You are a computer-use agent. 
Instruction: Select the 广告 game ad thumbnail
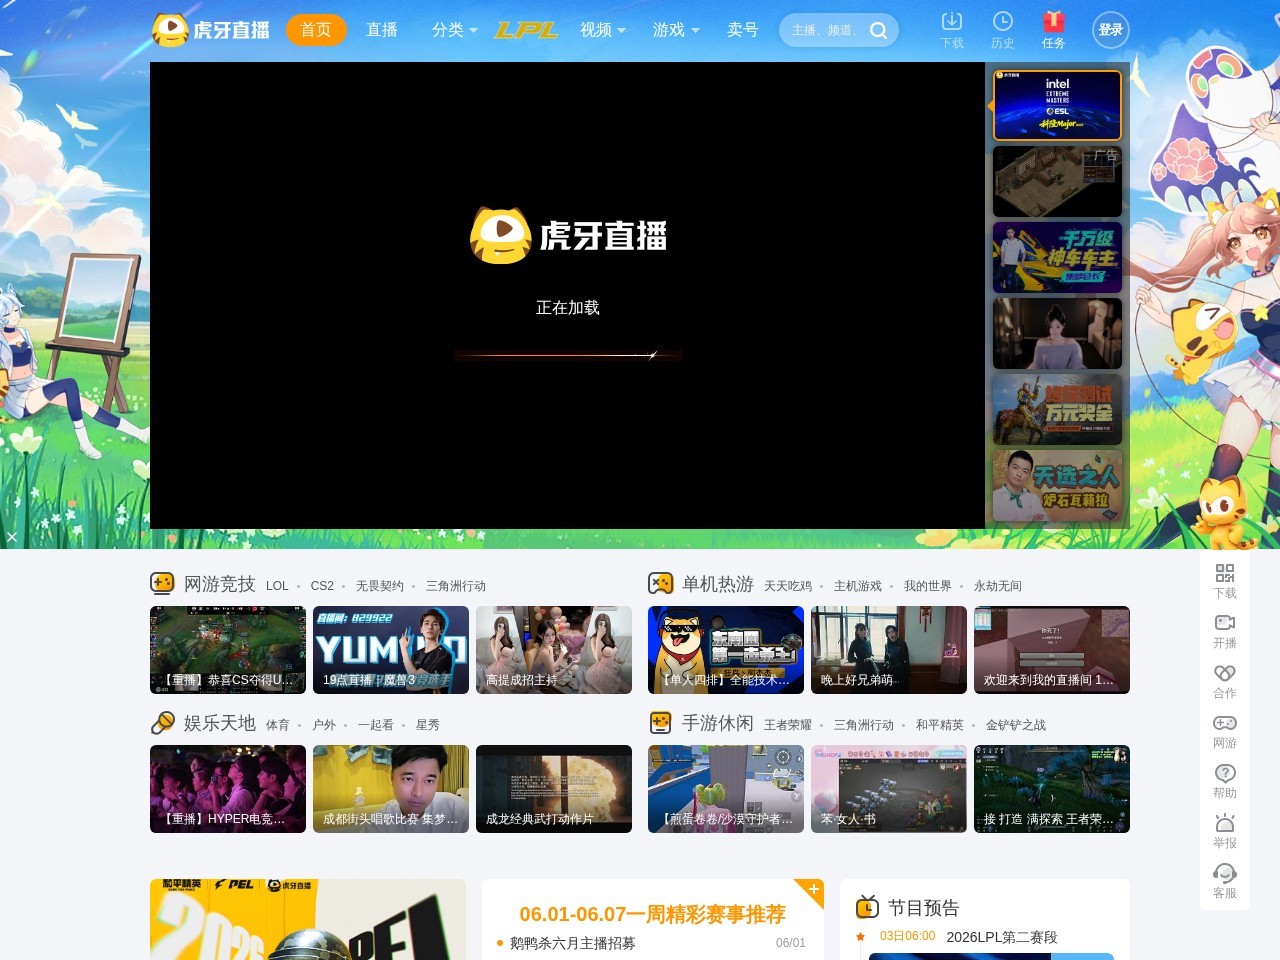pyautogui.click(x=1057, y=181)
